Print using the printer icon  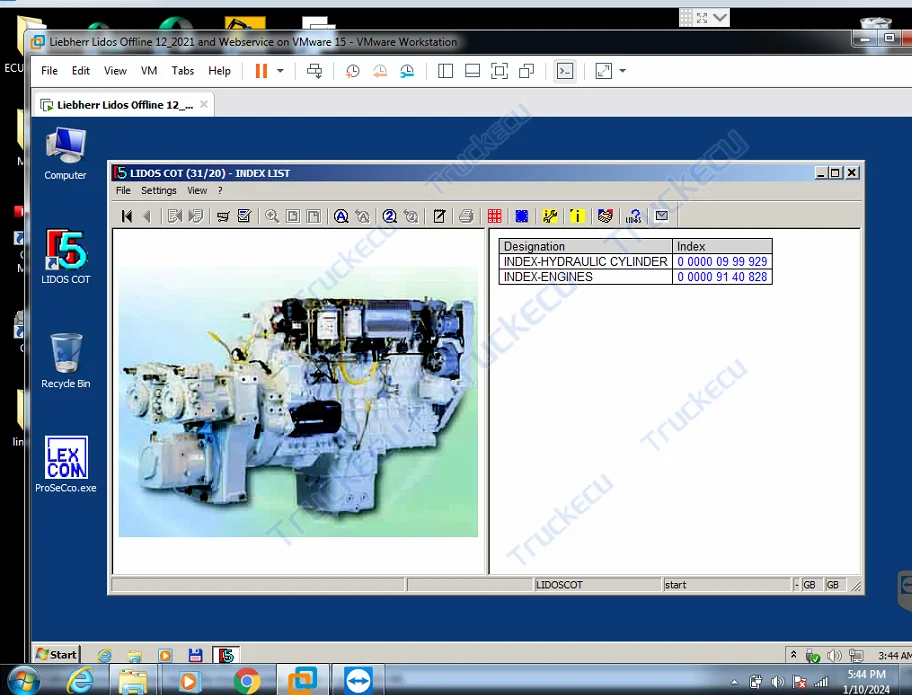466,216
